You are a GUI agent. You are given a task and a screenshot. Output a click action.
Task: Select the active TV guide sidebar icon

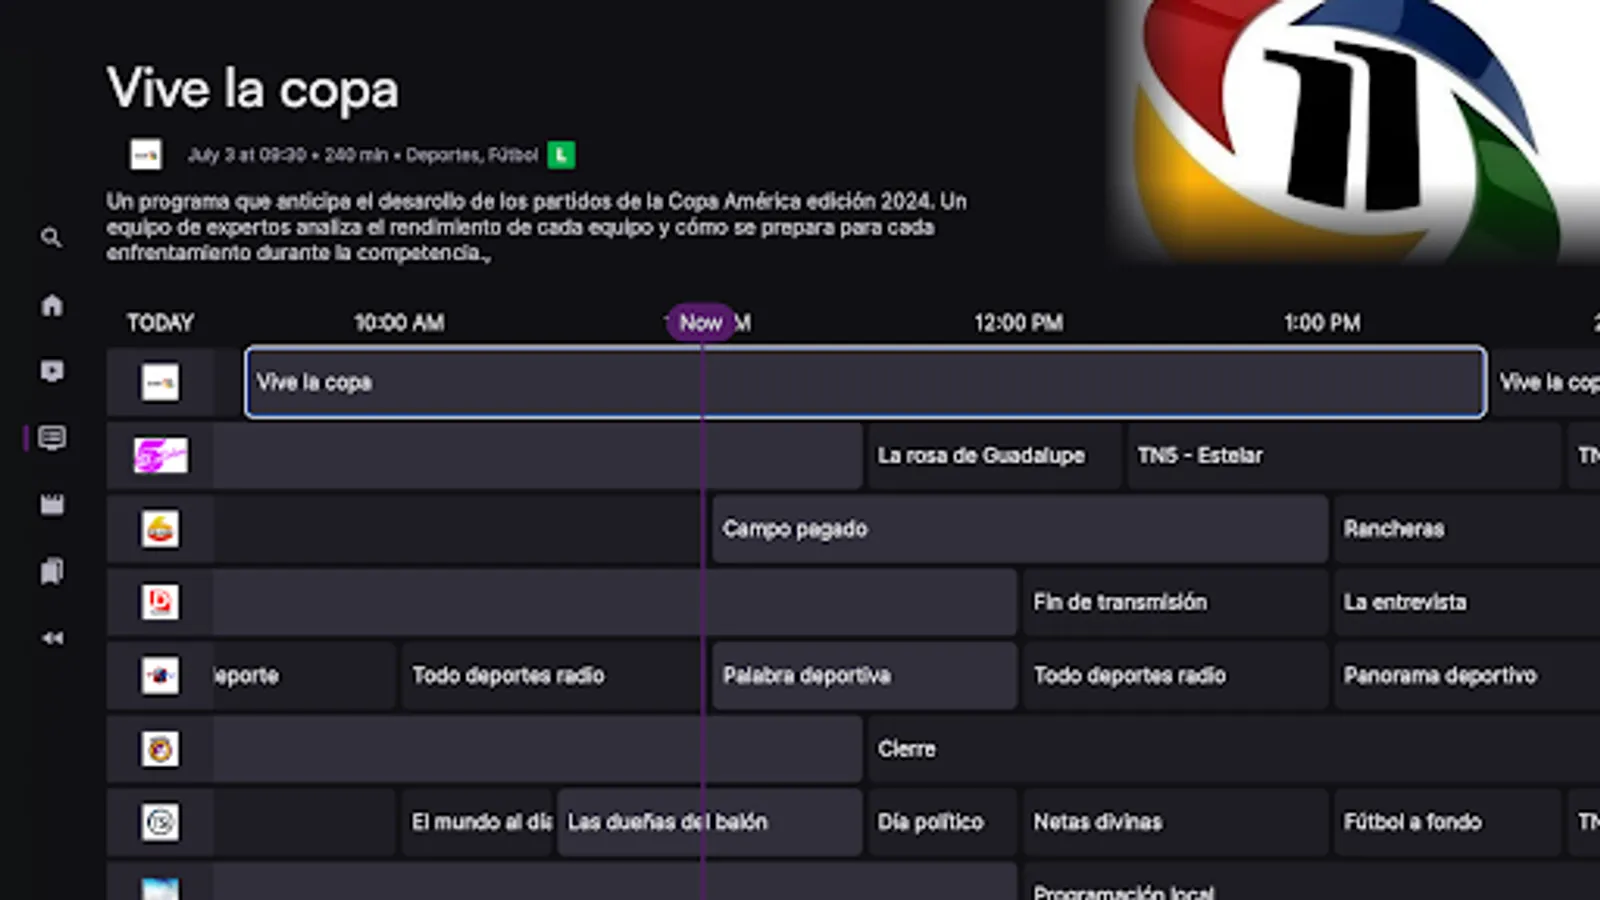click(52, 436)
